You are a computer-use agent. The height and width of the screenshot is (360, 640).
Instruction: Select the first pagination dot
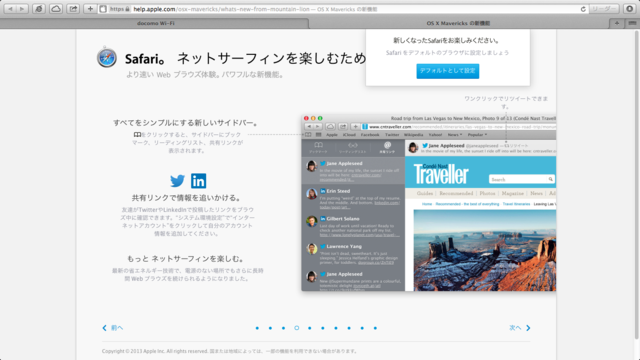pyautogui.click(x=257, y=328)
